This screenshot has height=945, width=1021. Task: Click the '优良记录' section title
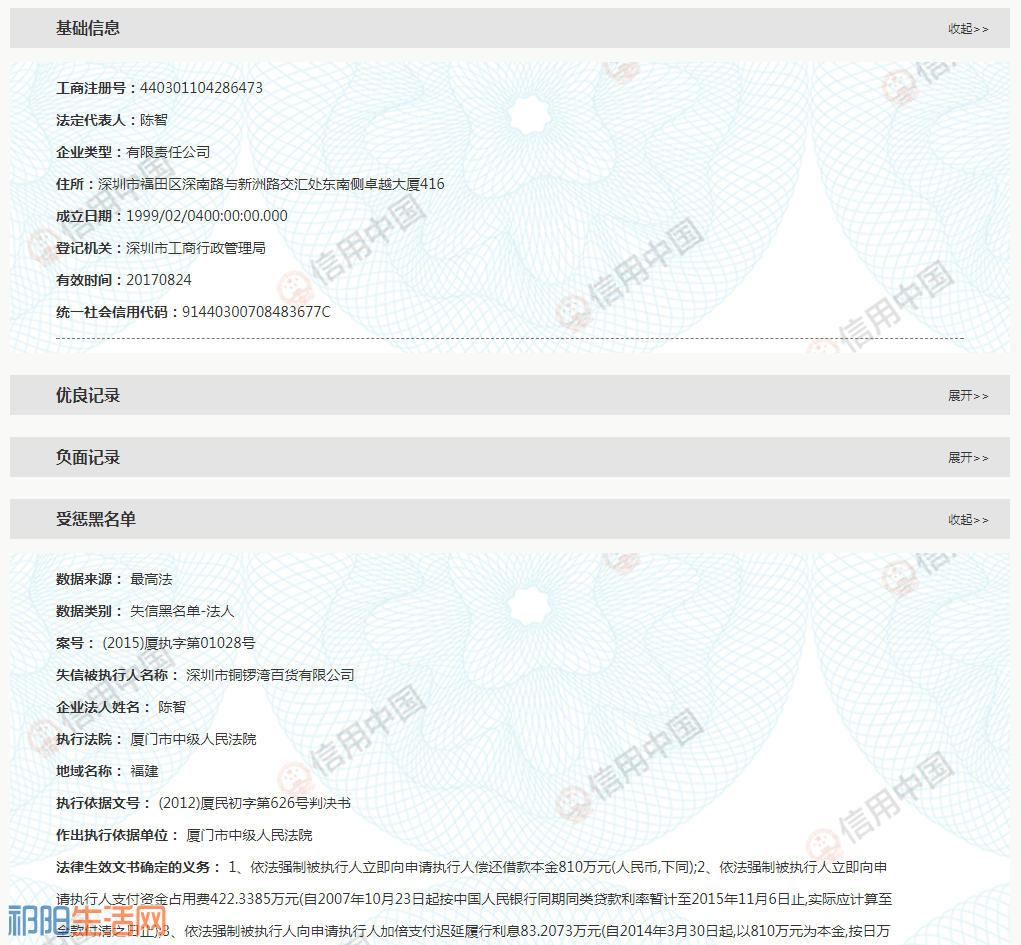tap(88, 395)
